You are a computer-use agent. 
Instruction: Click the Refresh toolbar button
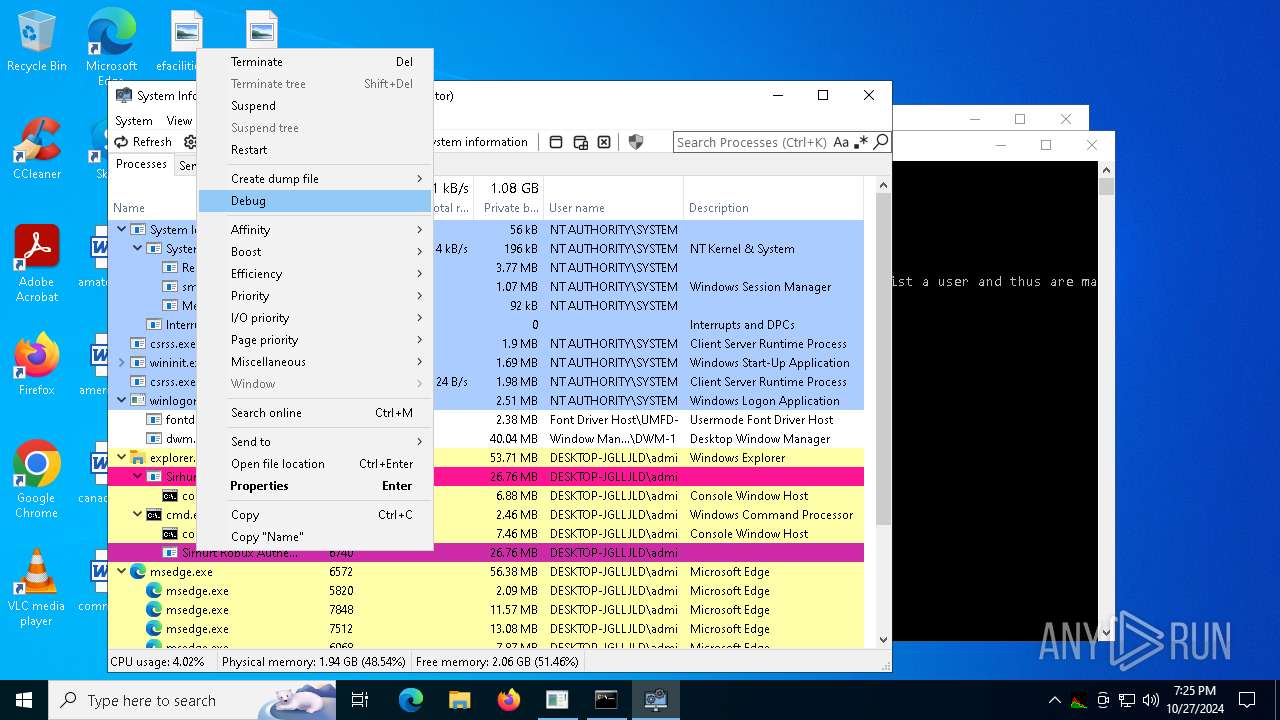143,142
